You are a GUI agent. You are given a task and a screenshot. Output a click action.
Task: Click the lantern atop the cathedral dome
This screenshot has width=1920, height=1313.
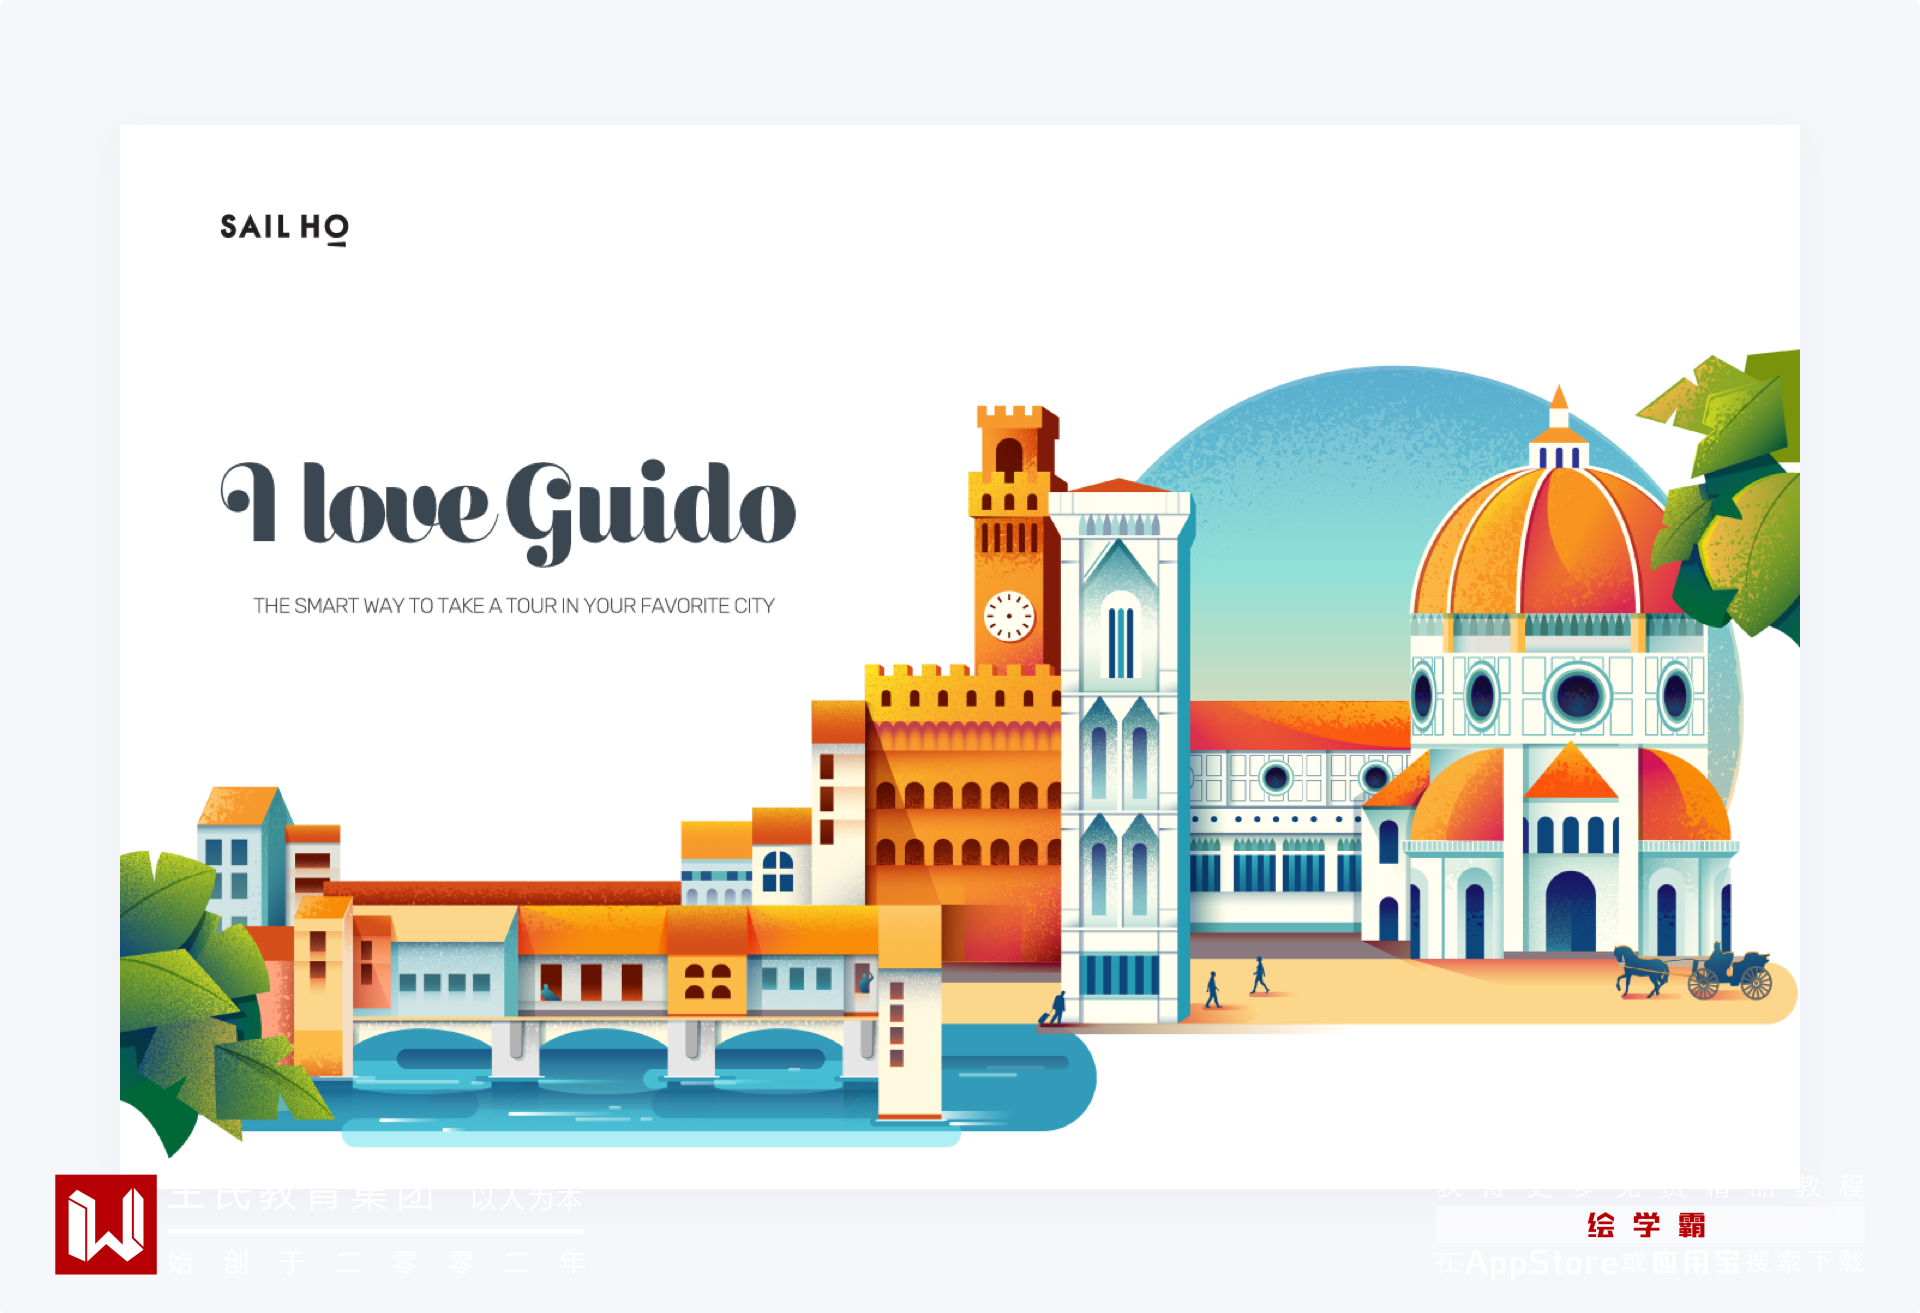tap(1558, 430)
